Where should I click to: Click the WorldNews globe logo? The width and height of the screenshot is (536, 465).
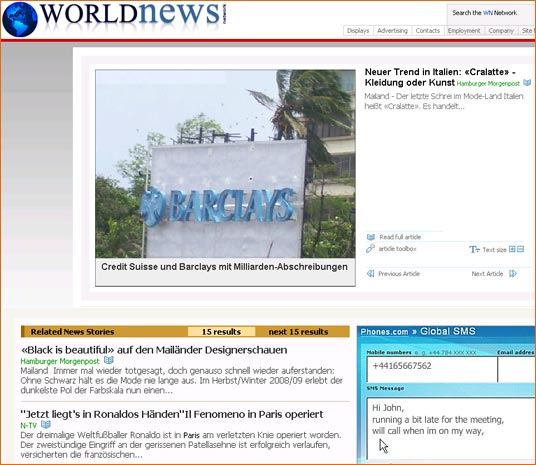click(x=19, y=19)
